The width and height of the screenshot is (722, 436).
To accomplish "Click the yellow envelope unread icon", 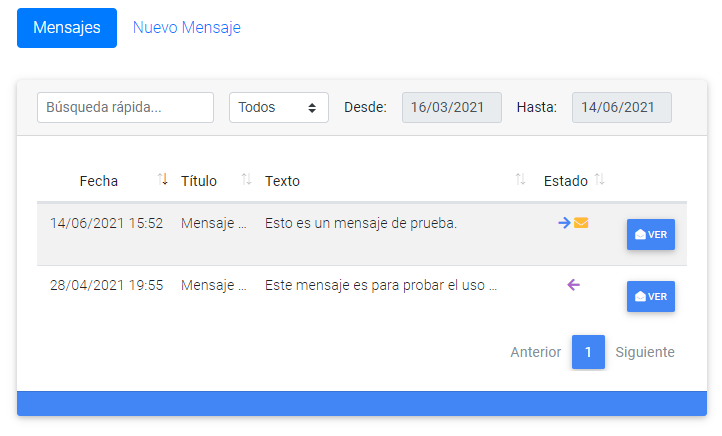I will 581,223.
